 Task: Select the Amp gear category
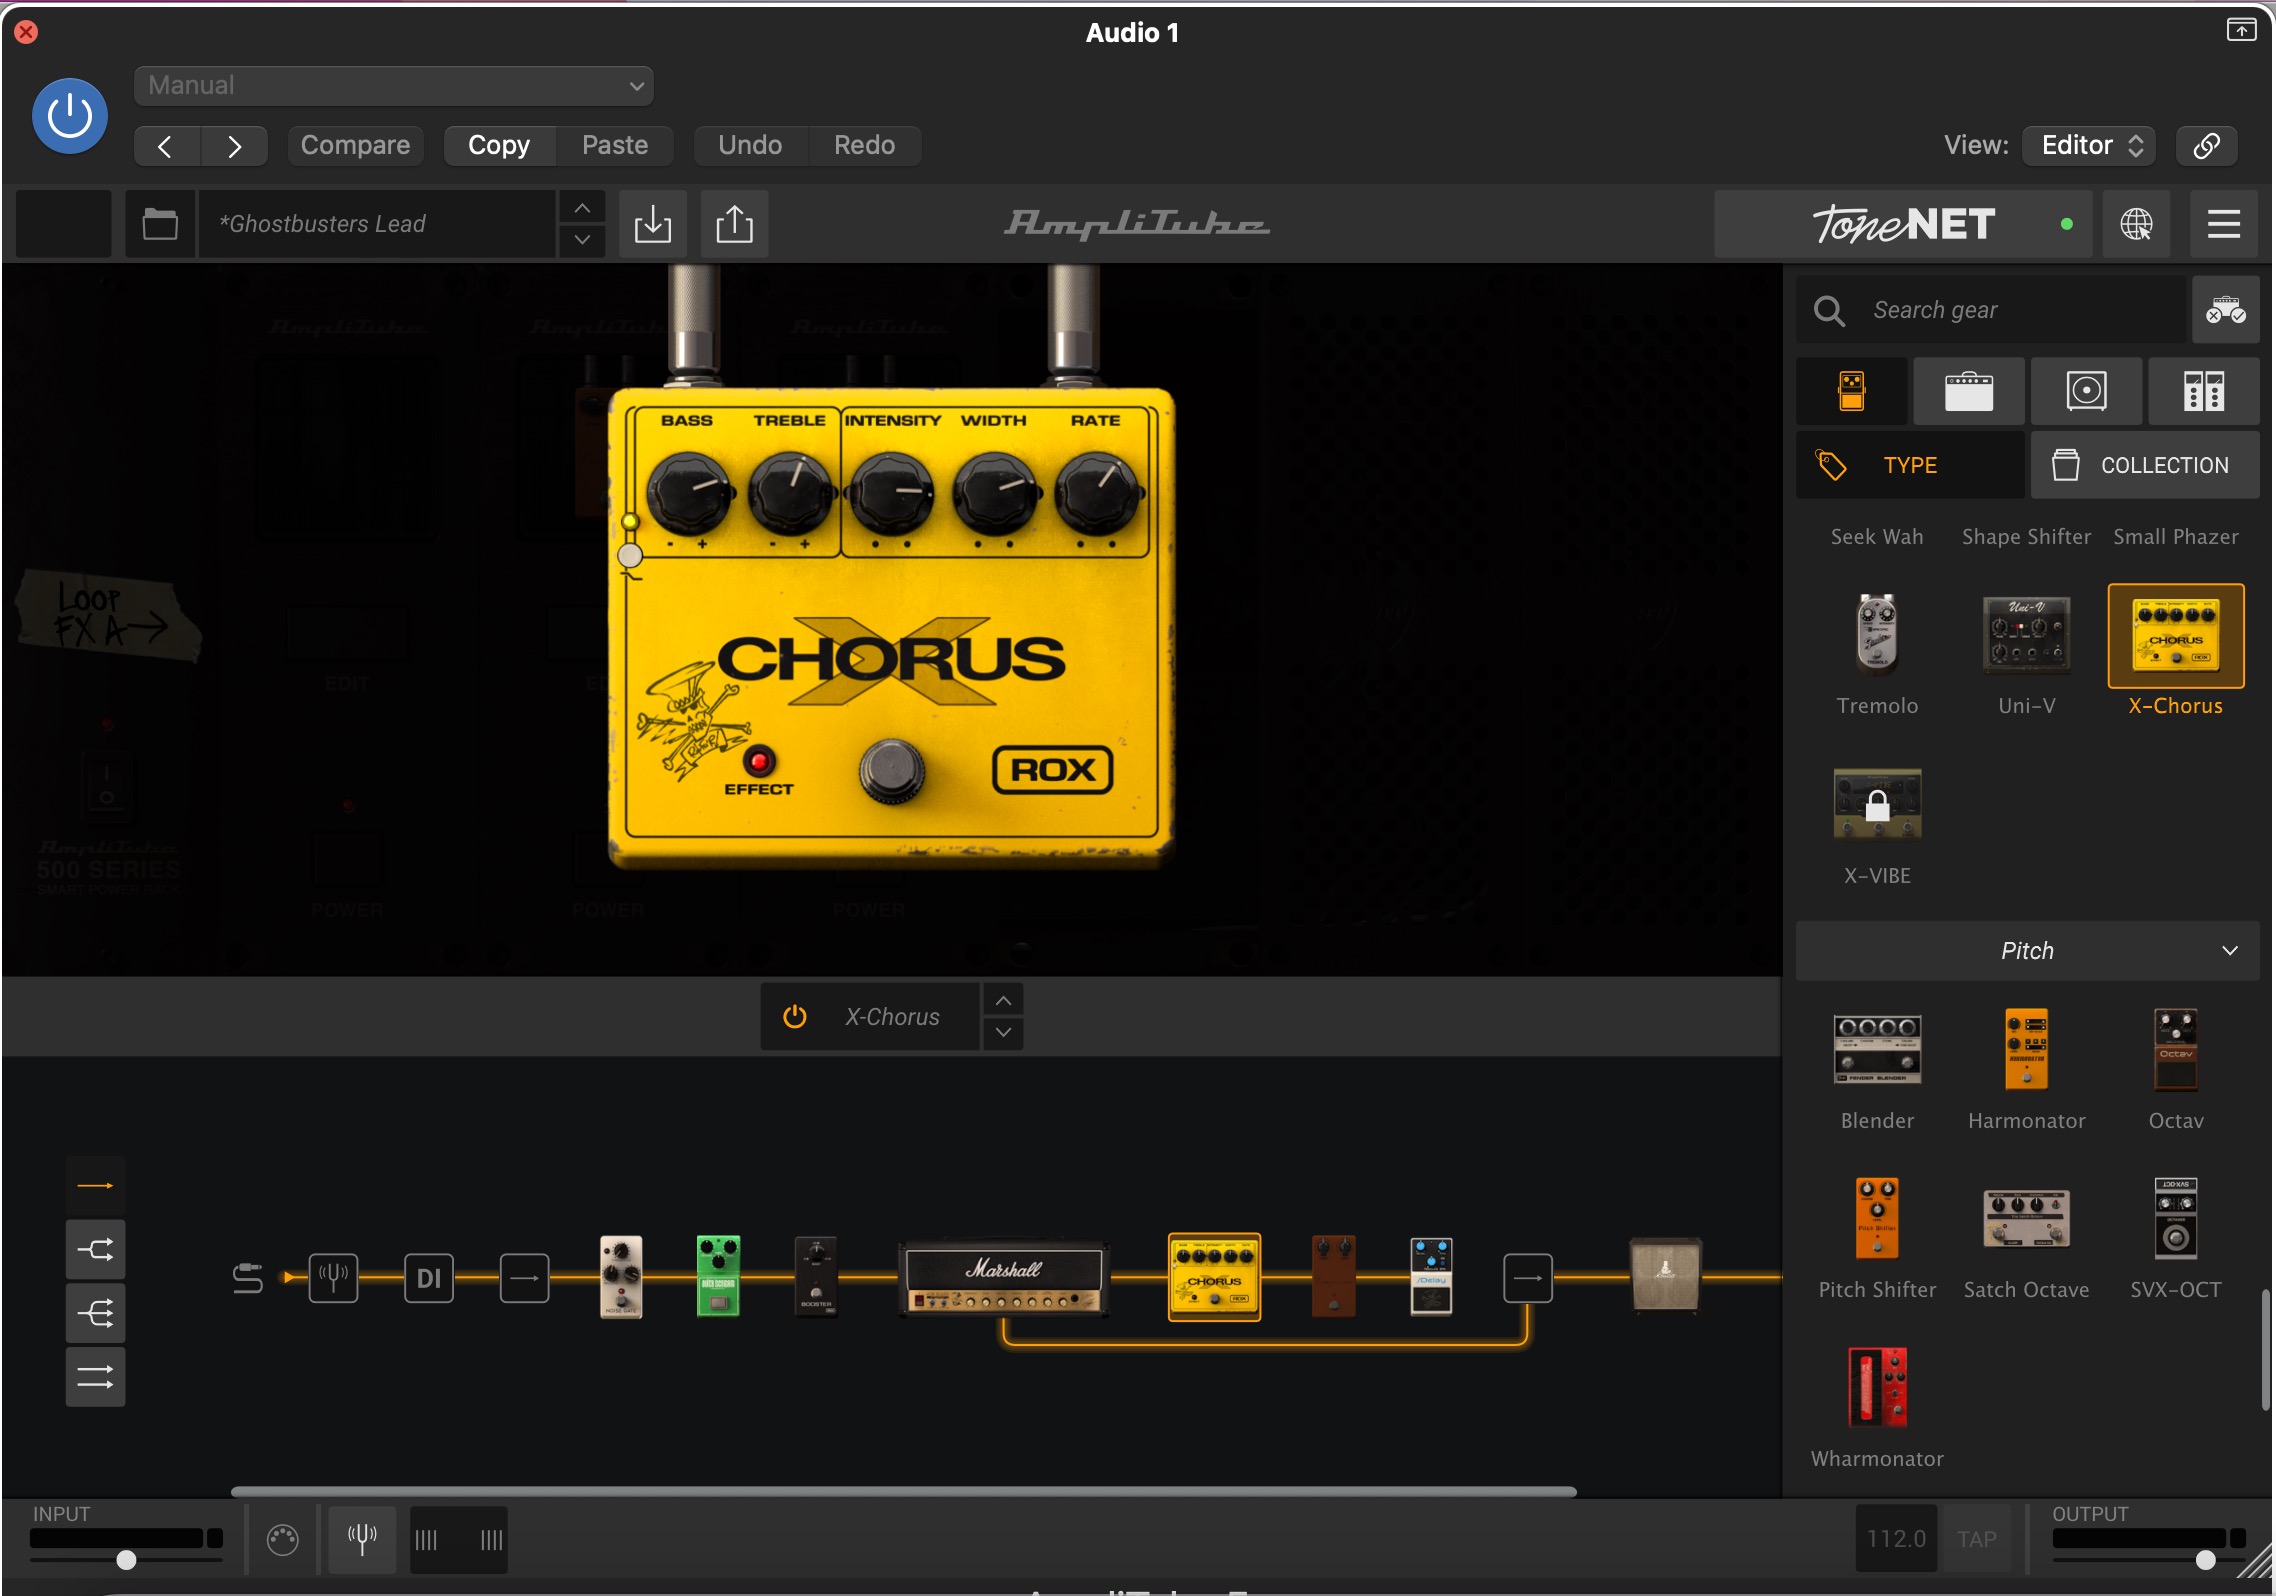coord(1969,391)
